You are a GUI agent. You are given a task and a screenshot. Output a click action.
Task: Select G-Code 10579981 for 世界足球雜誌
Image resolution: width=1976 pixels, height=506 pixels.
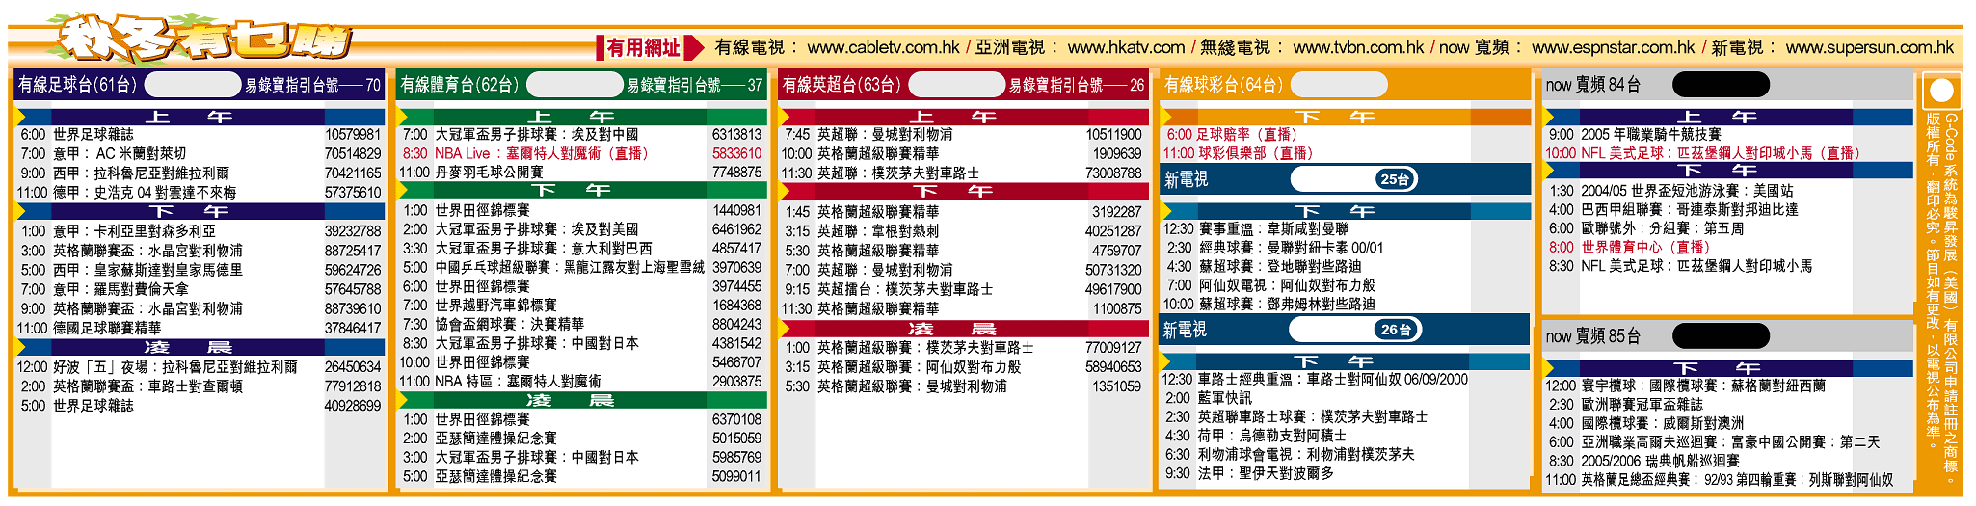352,134
